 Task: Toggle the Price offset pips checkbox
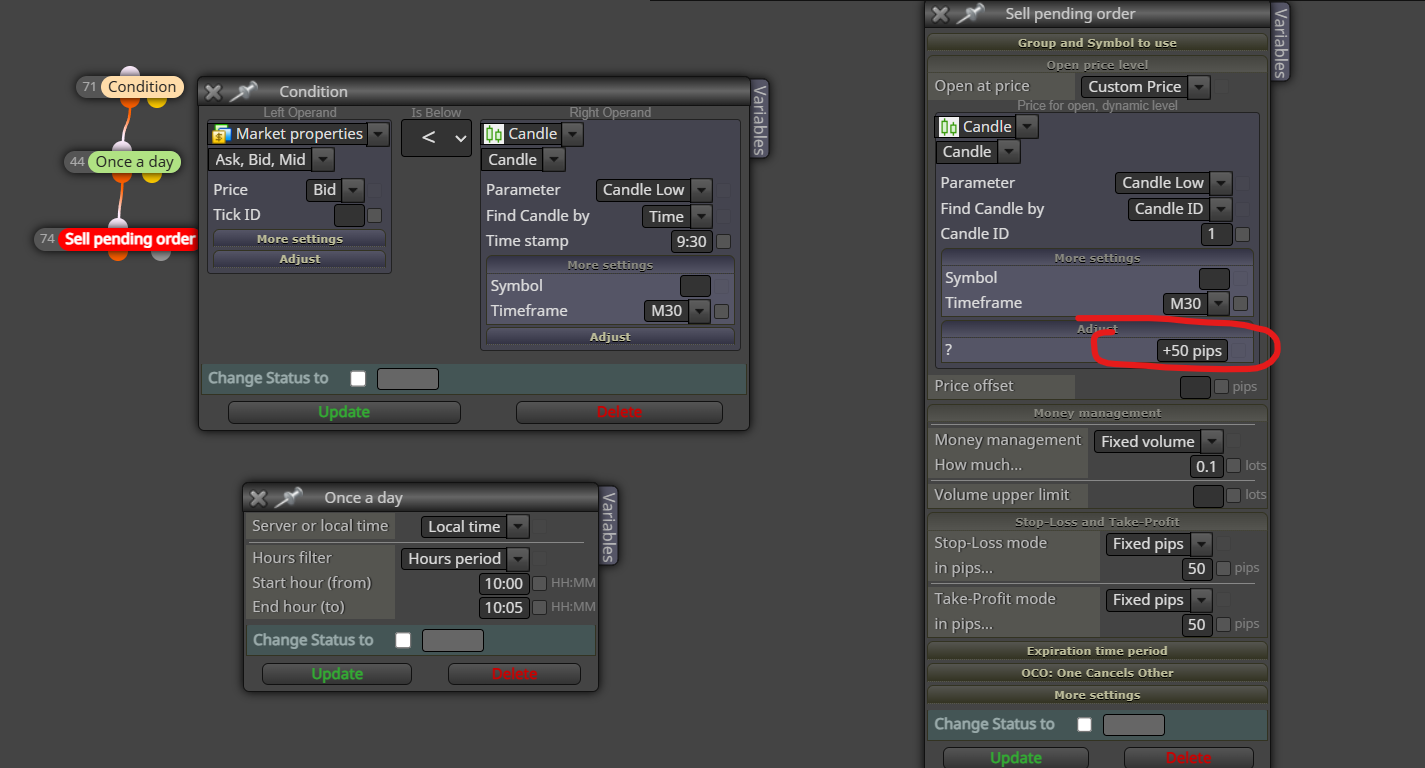1221,386
